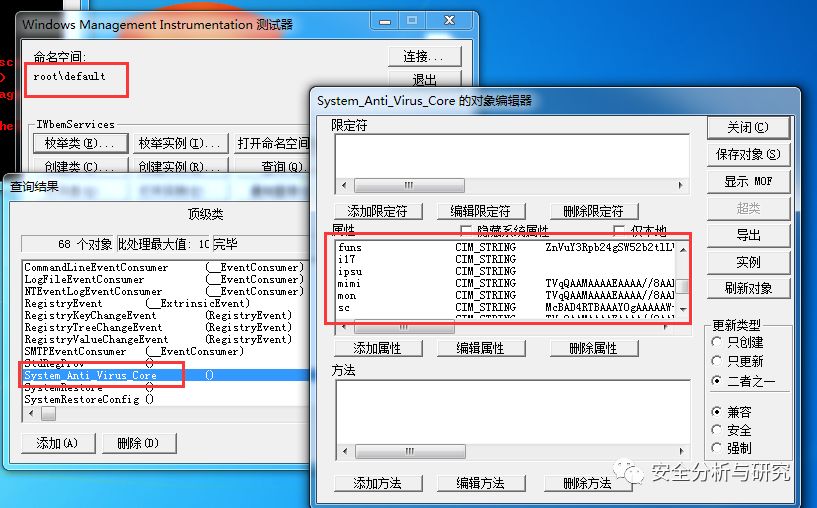Click 关闭(C) button in object editor
This screenshot has width=817, height=508.
pyautogui.click(x=748, y=127)
